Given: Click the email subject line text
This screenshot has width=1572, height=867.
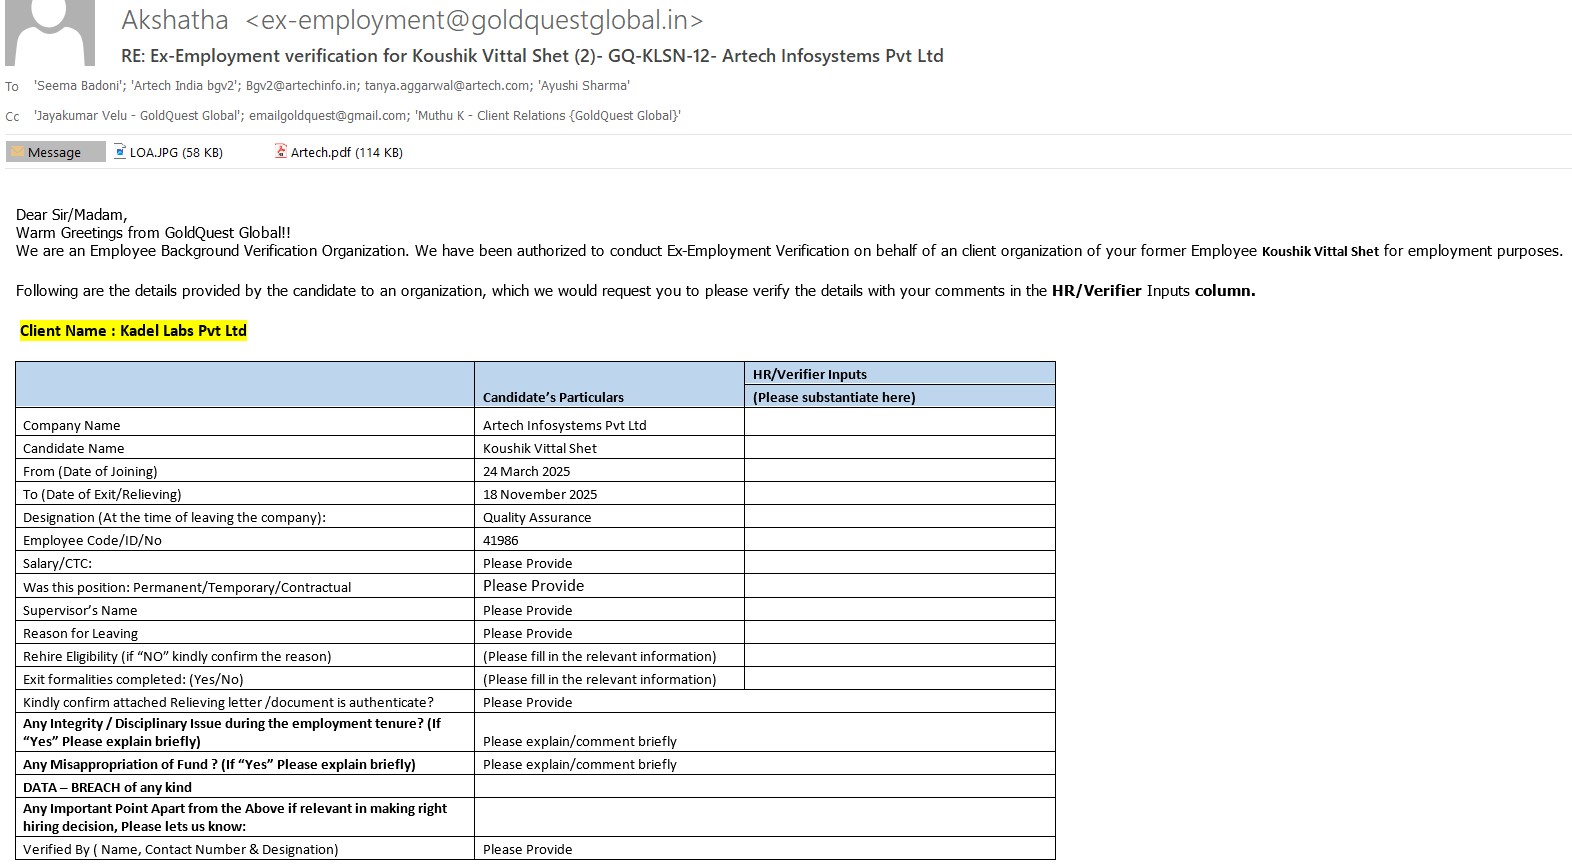Looking at the screenshot, I should coord(532,56).
